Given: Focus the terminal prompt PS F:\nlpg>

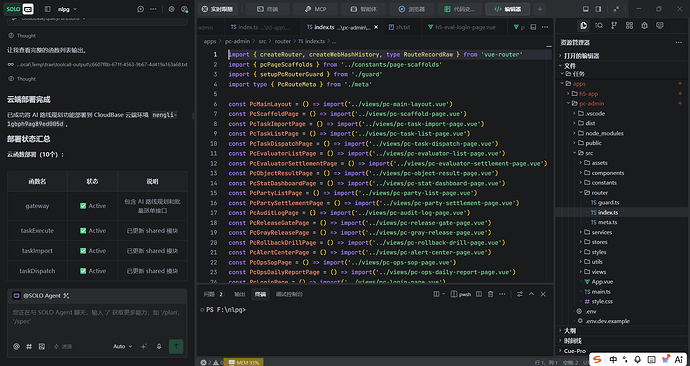Looking at the screenshot, I should (x=226, y=310).
